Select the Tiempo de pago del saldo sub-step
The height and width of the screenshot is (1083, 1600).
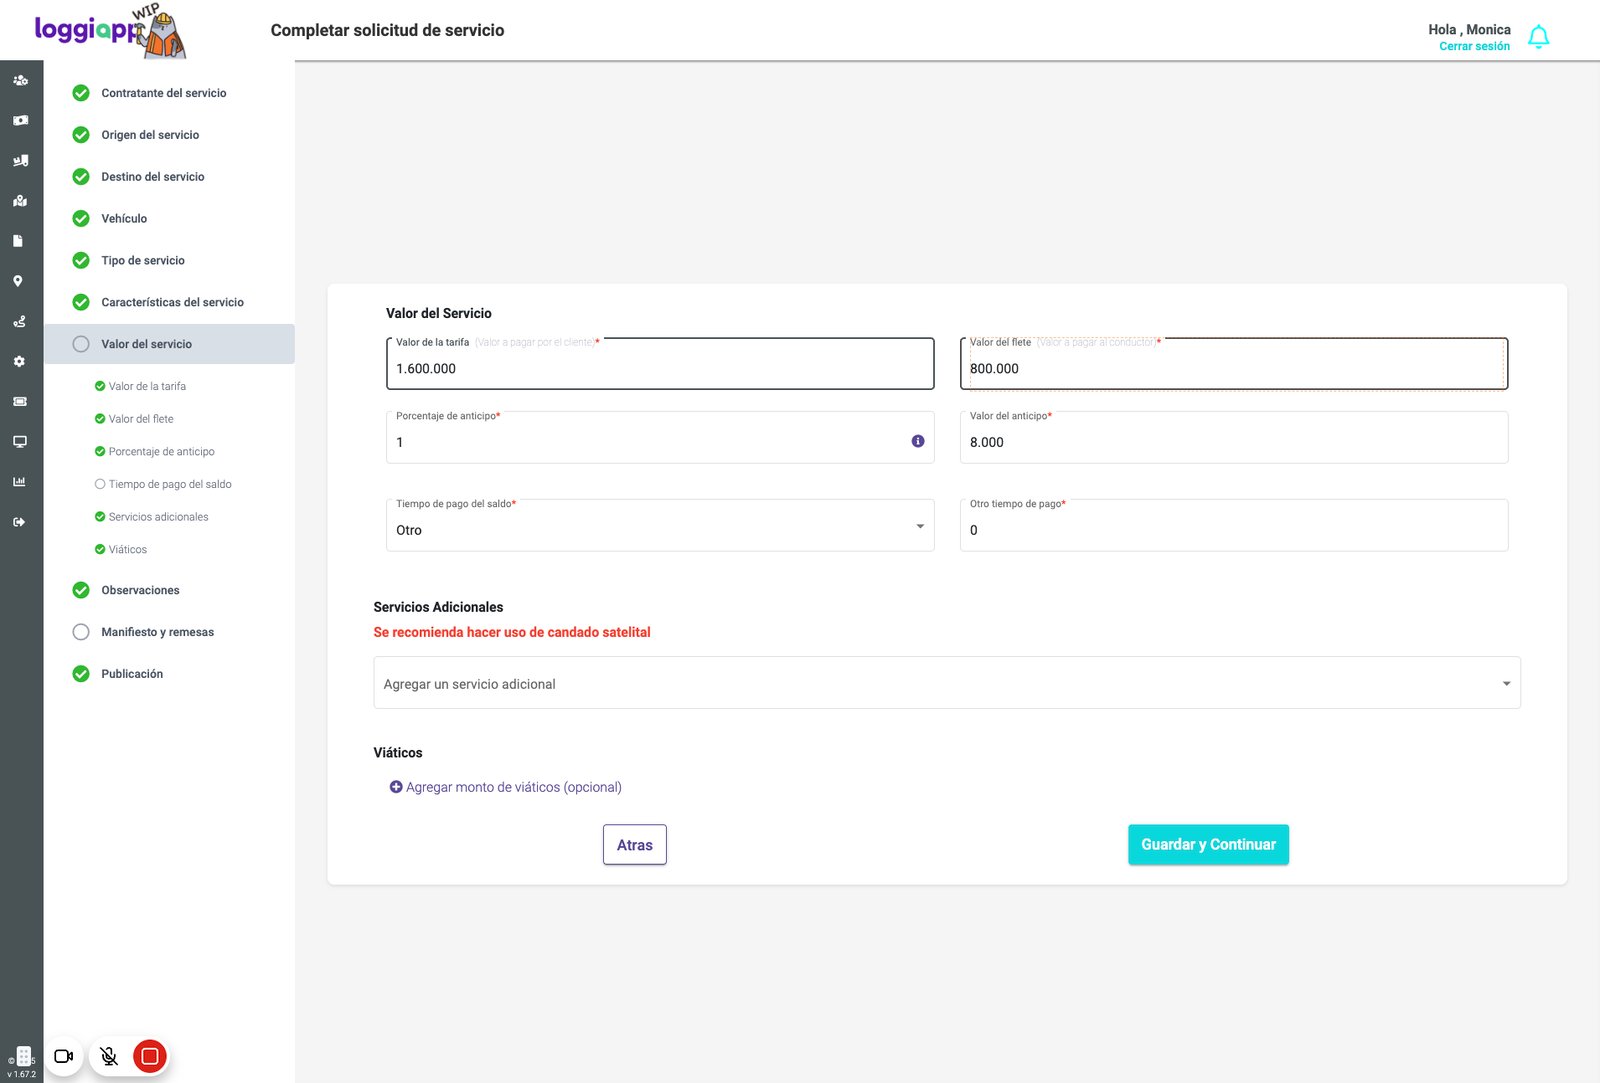click(x=163, y=484)
